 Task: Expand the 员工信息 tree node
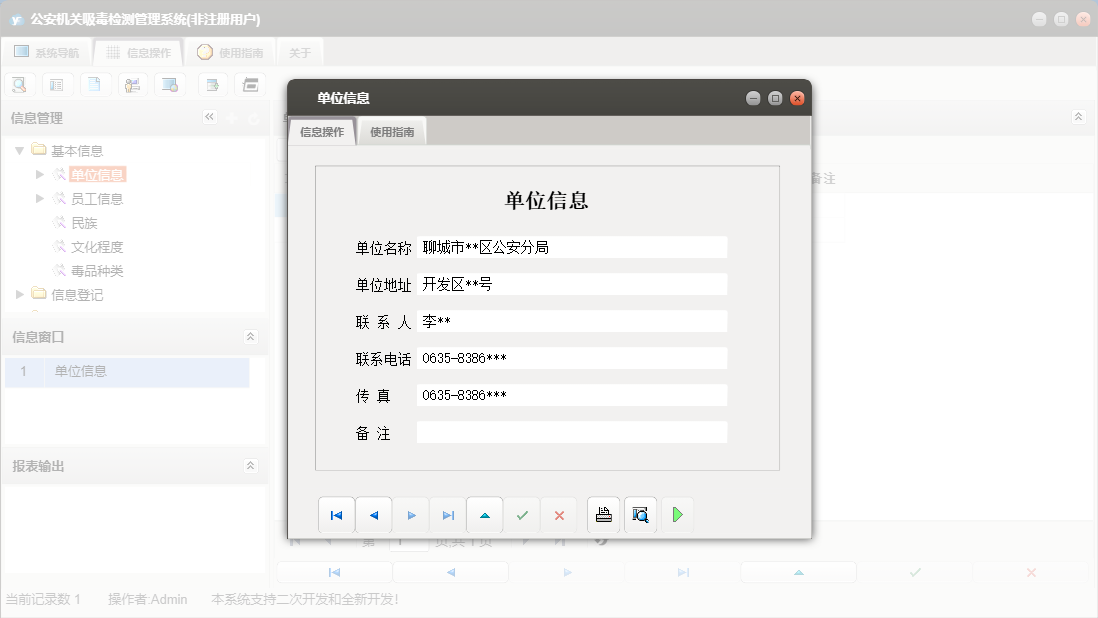[x=38, y=198]
